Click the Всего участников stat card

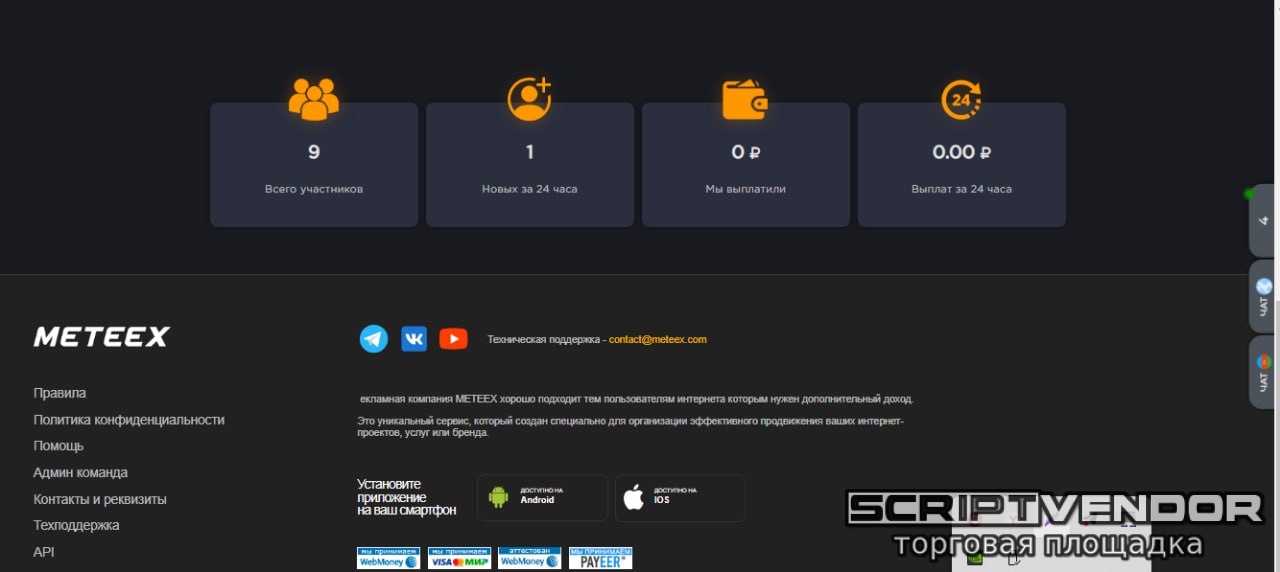[x=314, y=165]
